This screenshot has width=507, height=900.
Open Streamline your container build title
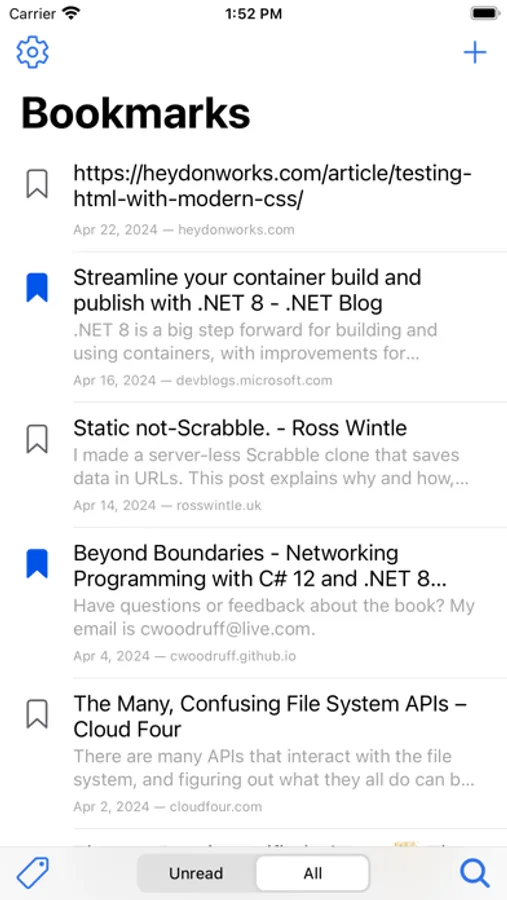(247, 290)
